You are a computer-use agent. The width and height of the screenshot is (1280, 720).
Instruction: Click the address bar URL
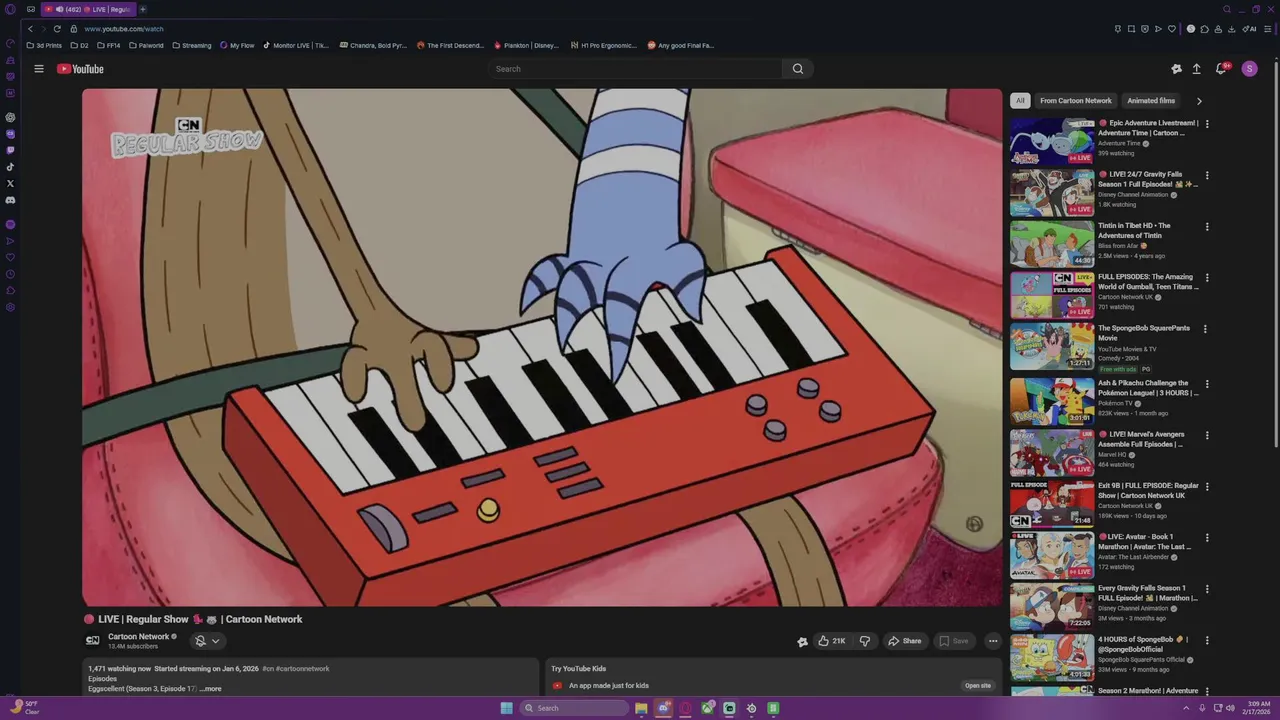point(124,29)
